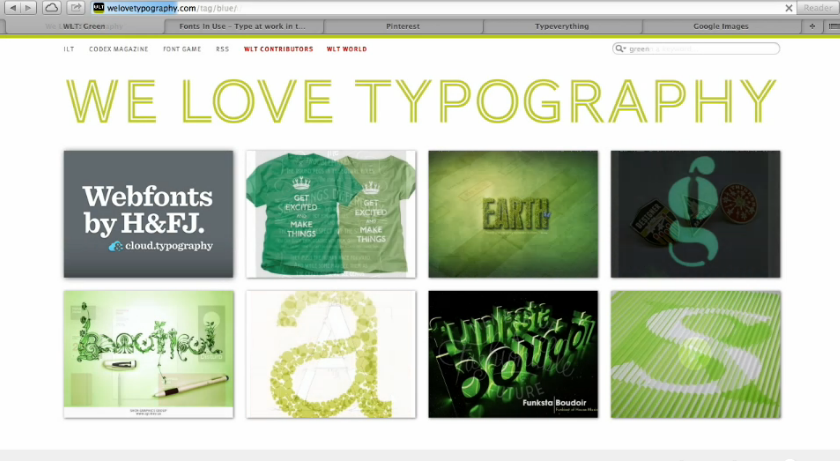Image resolution: width=840 pixels, height=461 pixels.
Task: Focus the green keyword search field
Action: point(696,49)
